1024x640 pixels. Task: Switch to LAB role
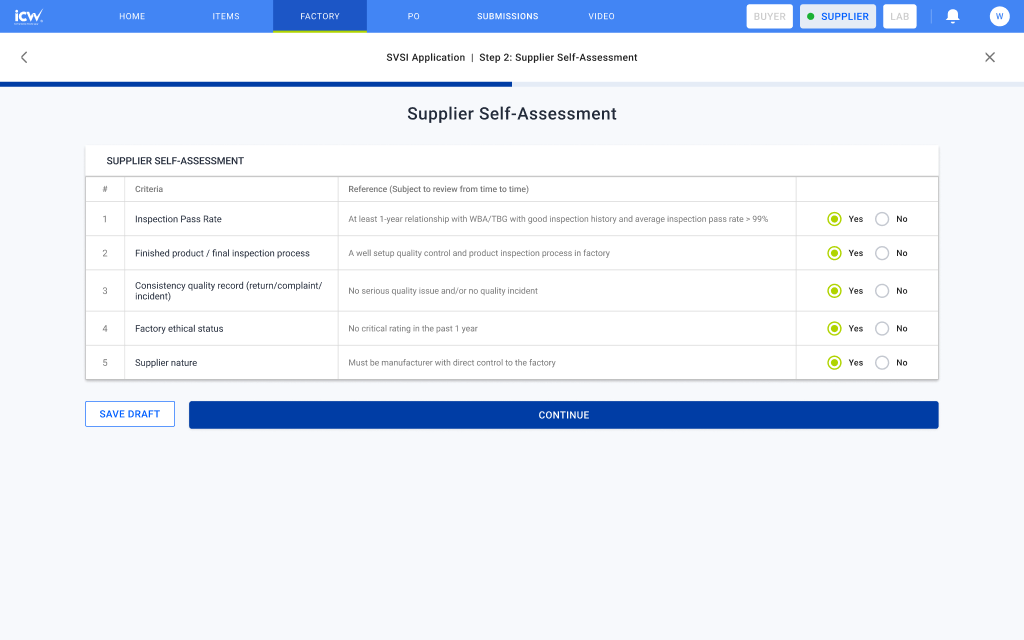(x=899, y=16)
